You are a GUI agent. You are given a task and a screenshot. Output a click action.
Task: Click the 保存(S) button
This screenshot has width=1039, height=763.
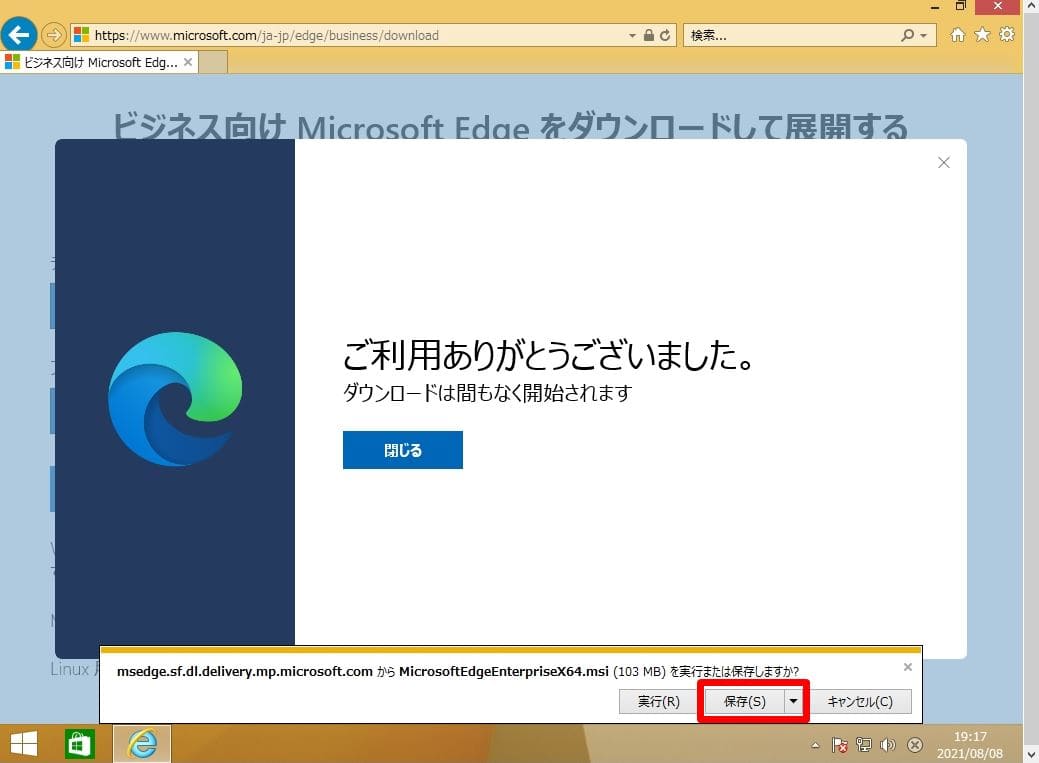coord(745,701)
